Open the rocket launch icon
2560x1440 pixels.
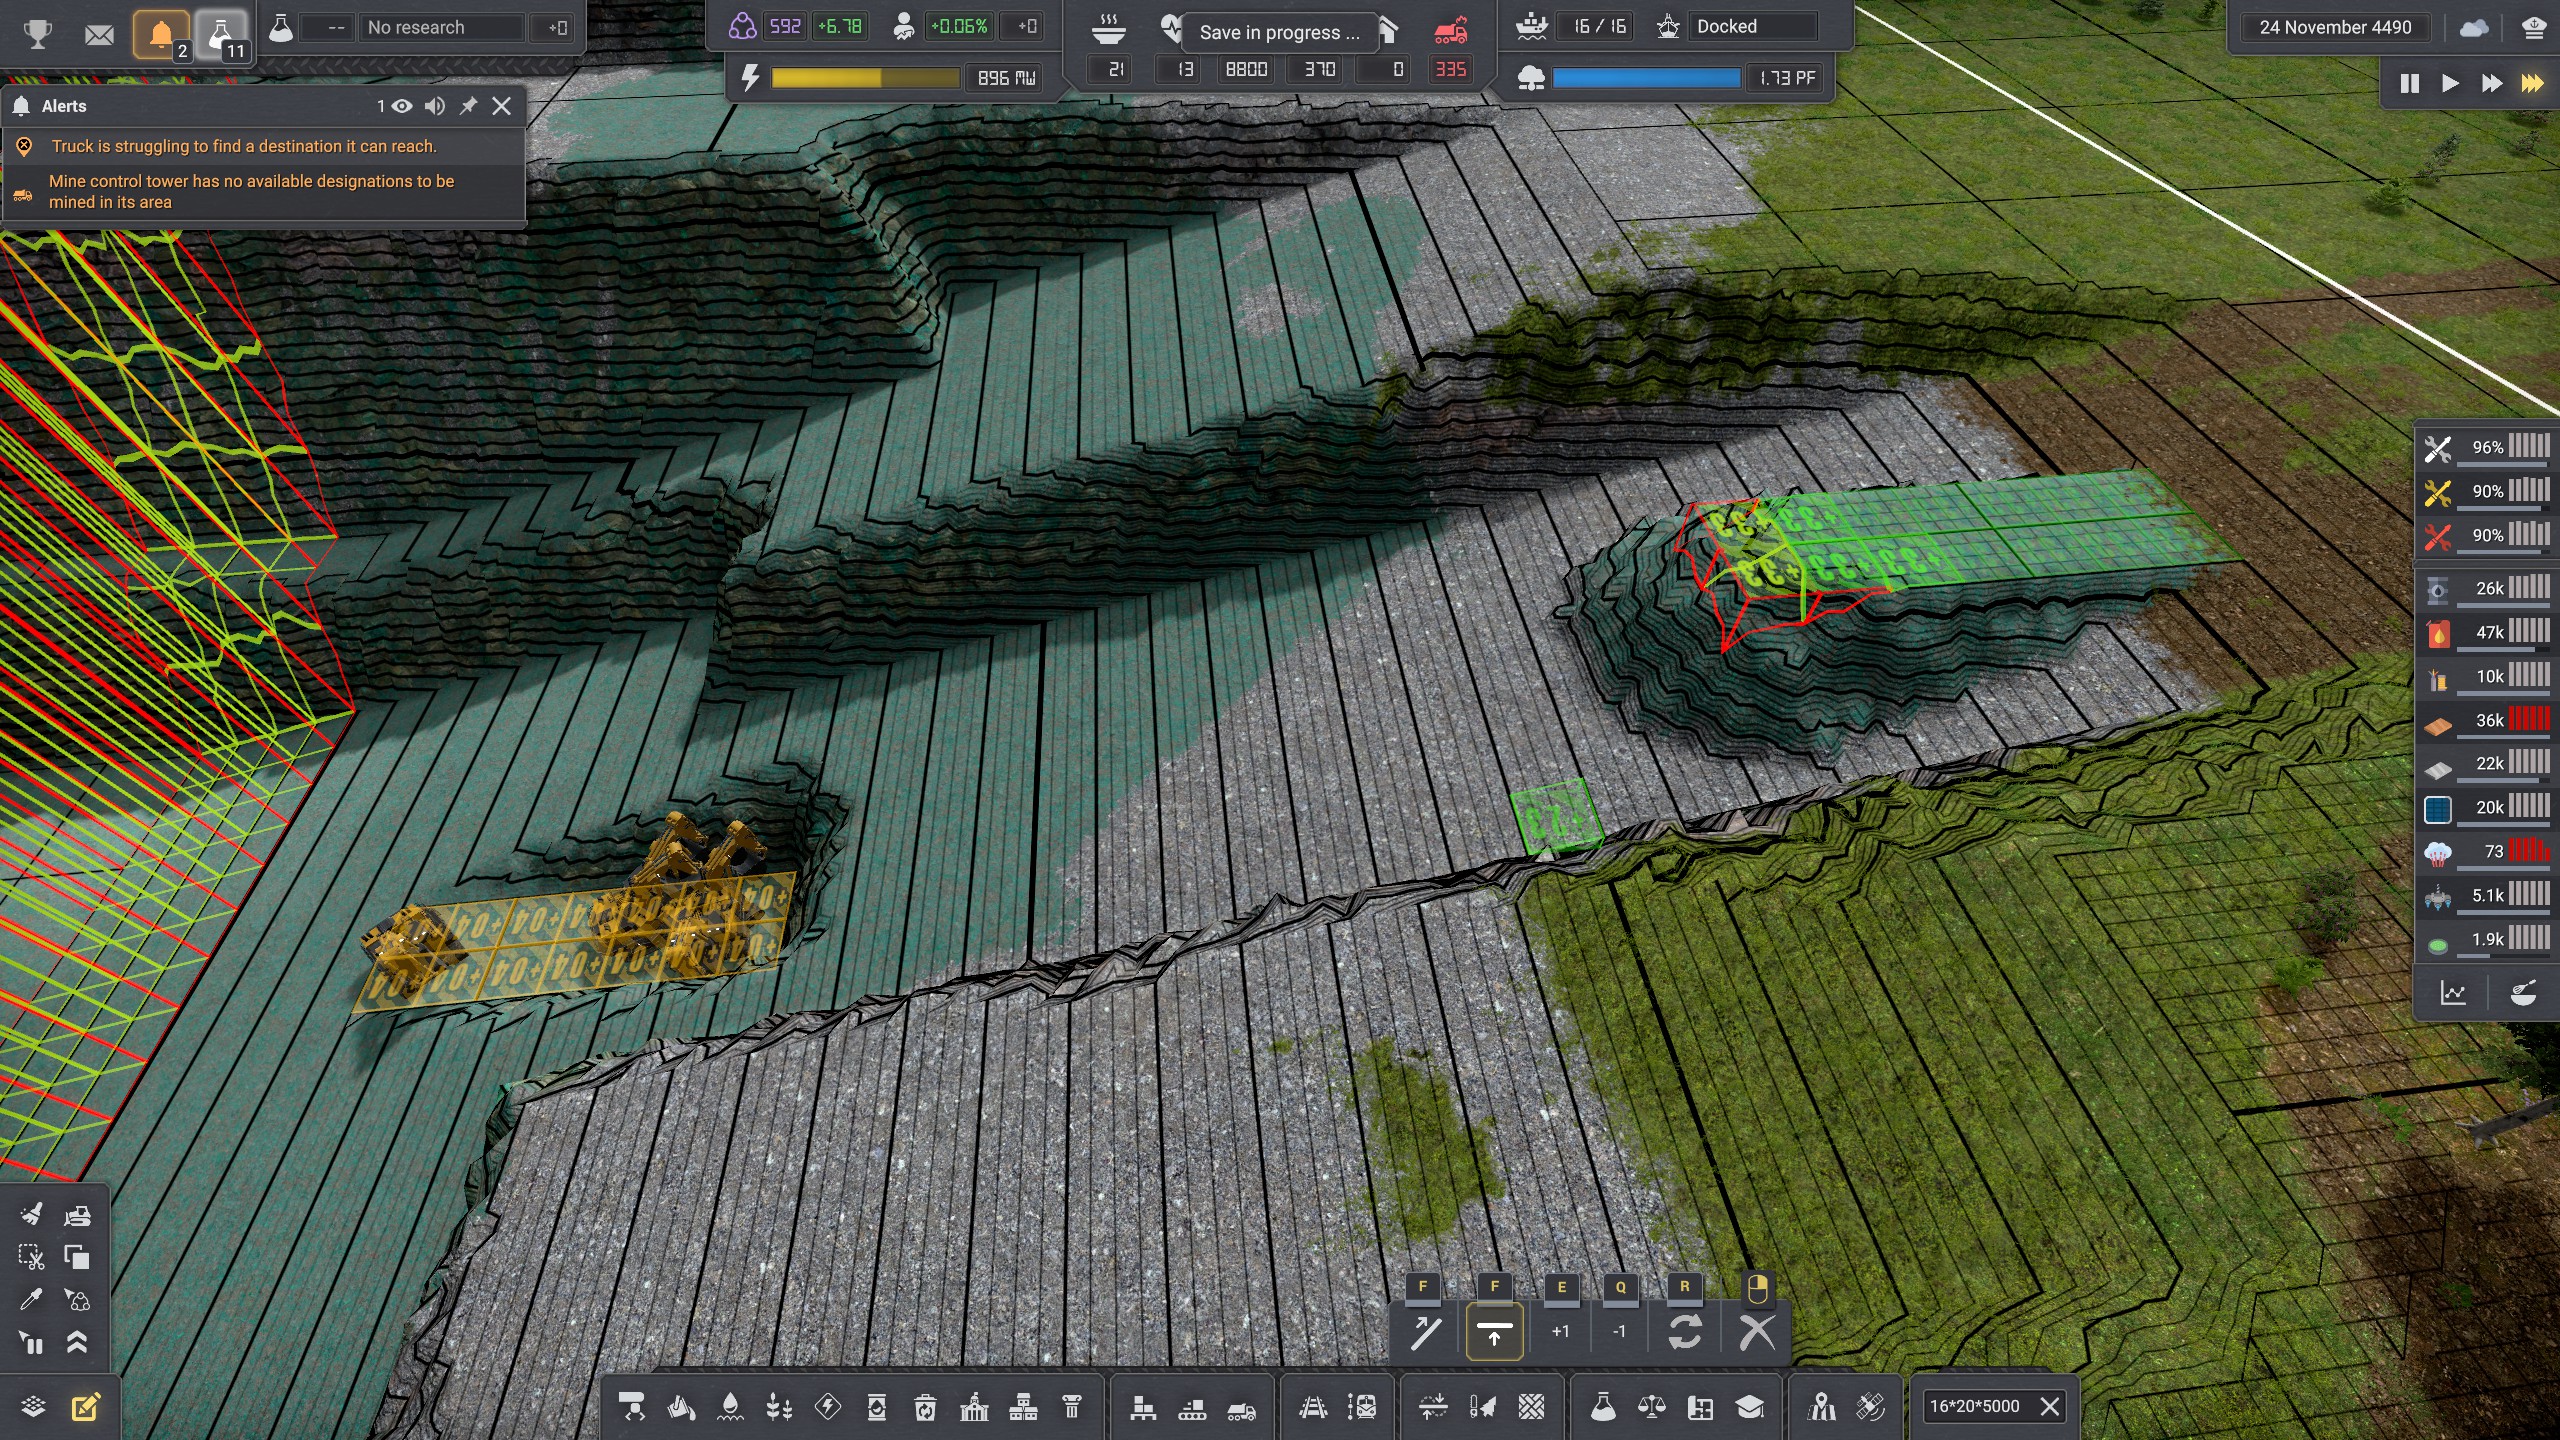pyautogui.click(x=1482, y=1407)
